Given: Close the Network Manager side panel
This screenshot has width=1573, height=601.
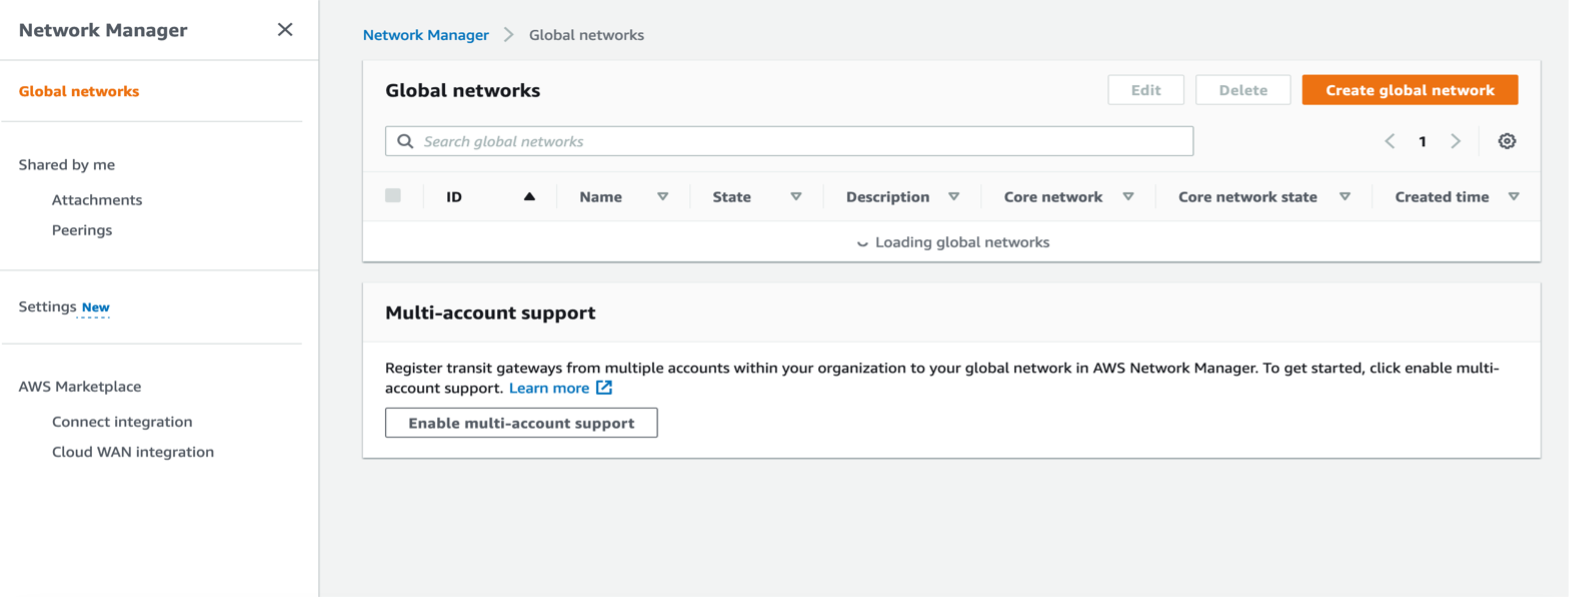Looking at the screenshot, I should click(x=285, y=30).
